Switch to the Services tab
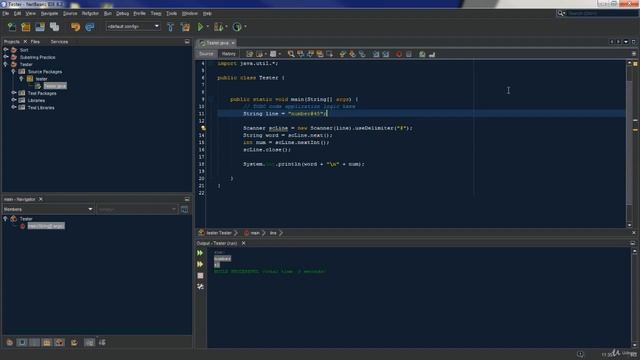This screenshot has height=360, width=640. coord(59,42)
